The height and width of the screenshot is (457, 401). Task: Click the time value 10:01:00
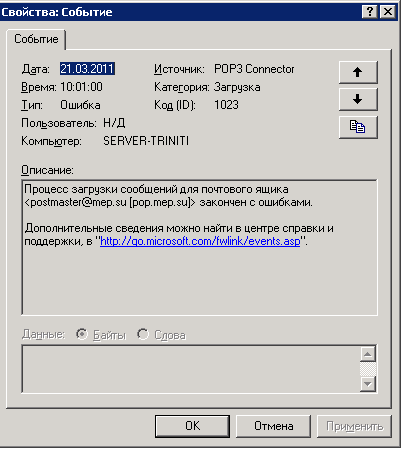81,87
